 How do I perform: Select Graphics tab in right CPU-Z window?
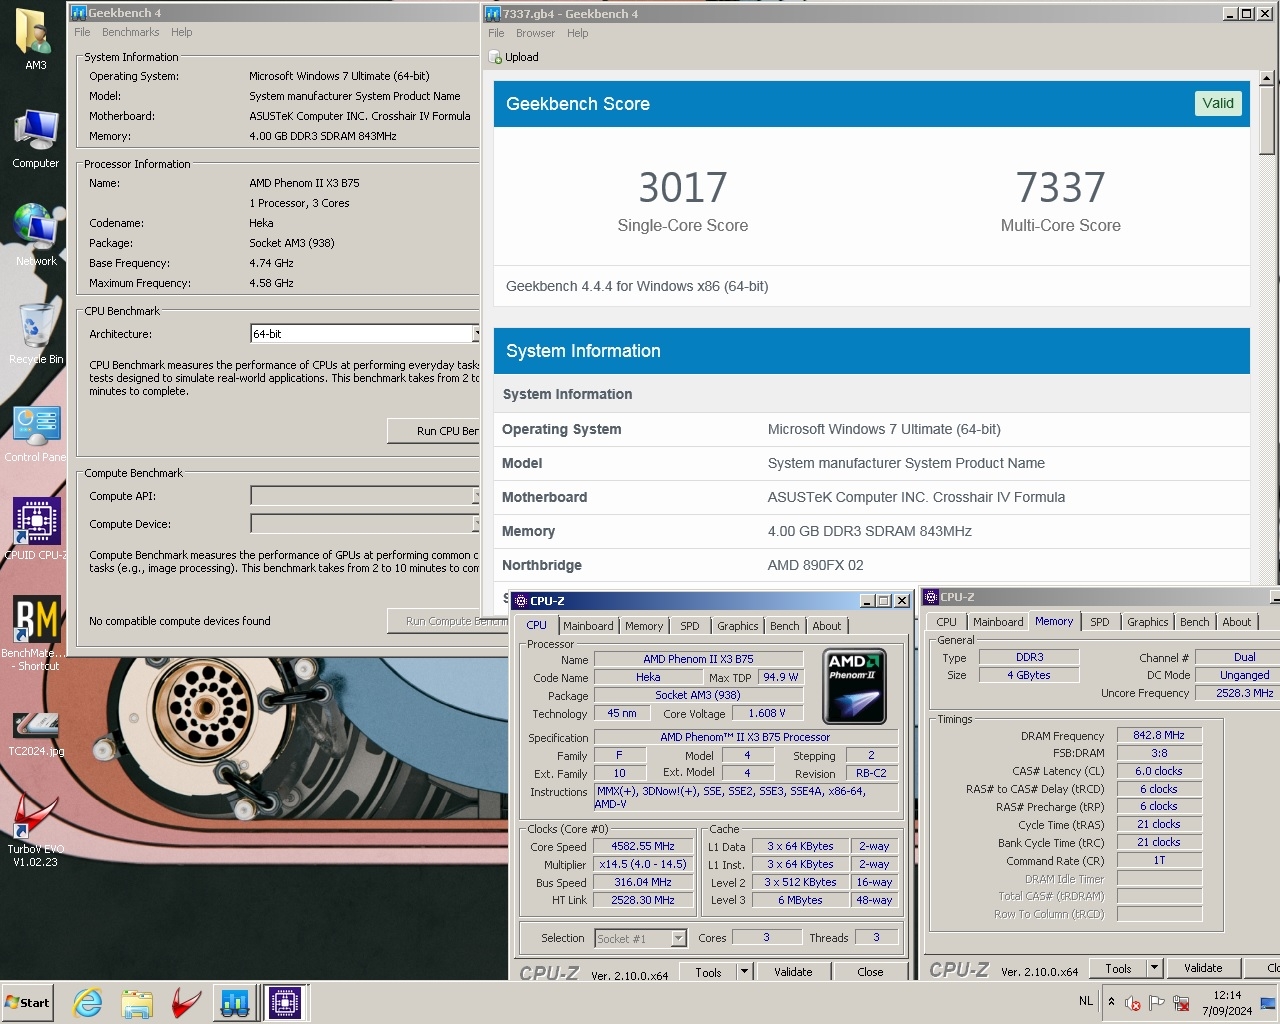tap(1148, 622)
